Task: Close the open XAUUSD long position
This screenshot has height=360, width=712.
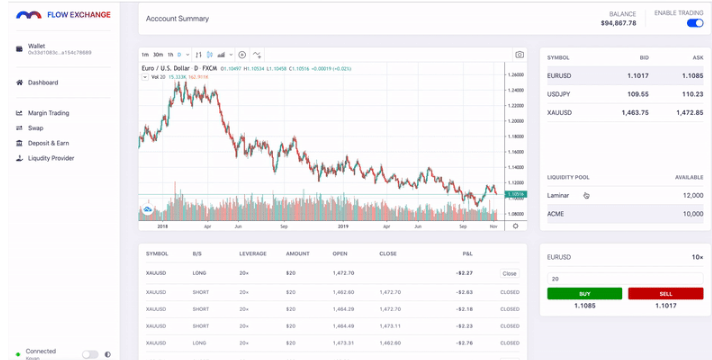Action: [509, 274]
